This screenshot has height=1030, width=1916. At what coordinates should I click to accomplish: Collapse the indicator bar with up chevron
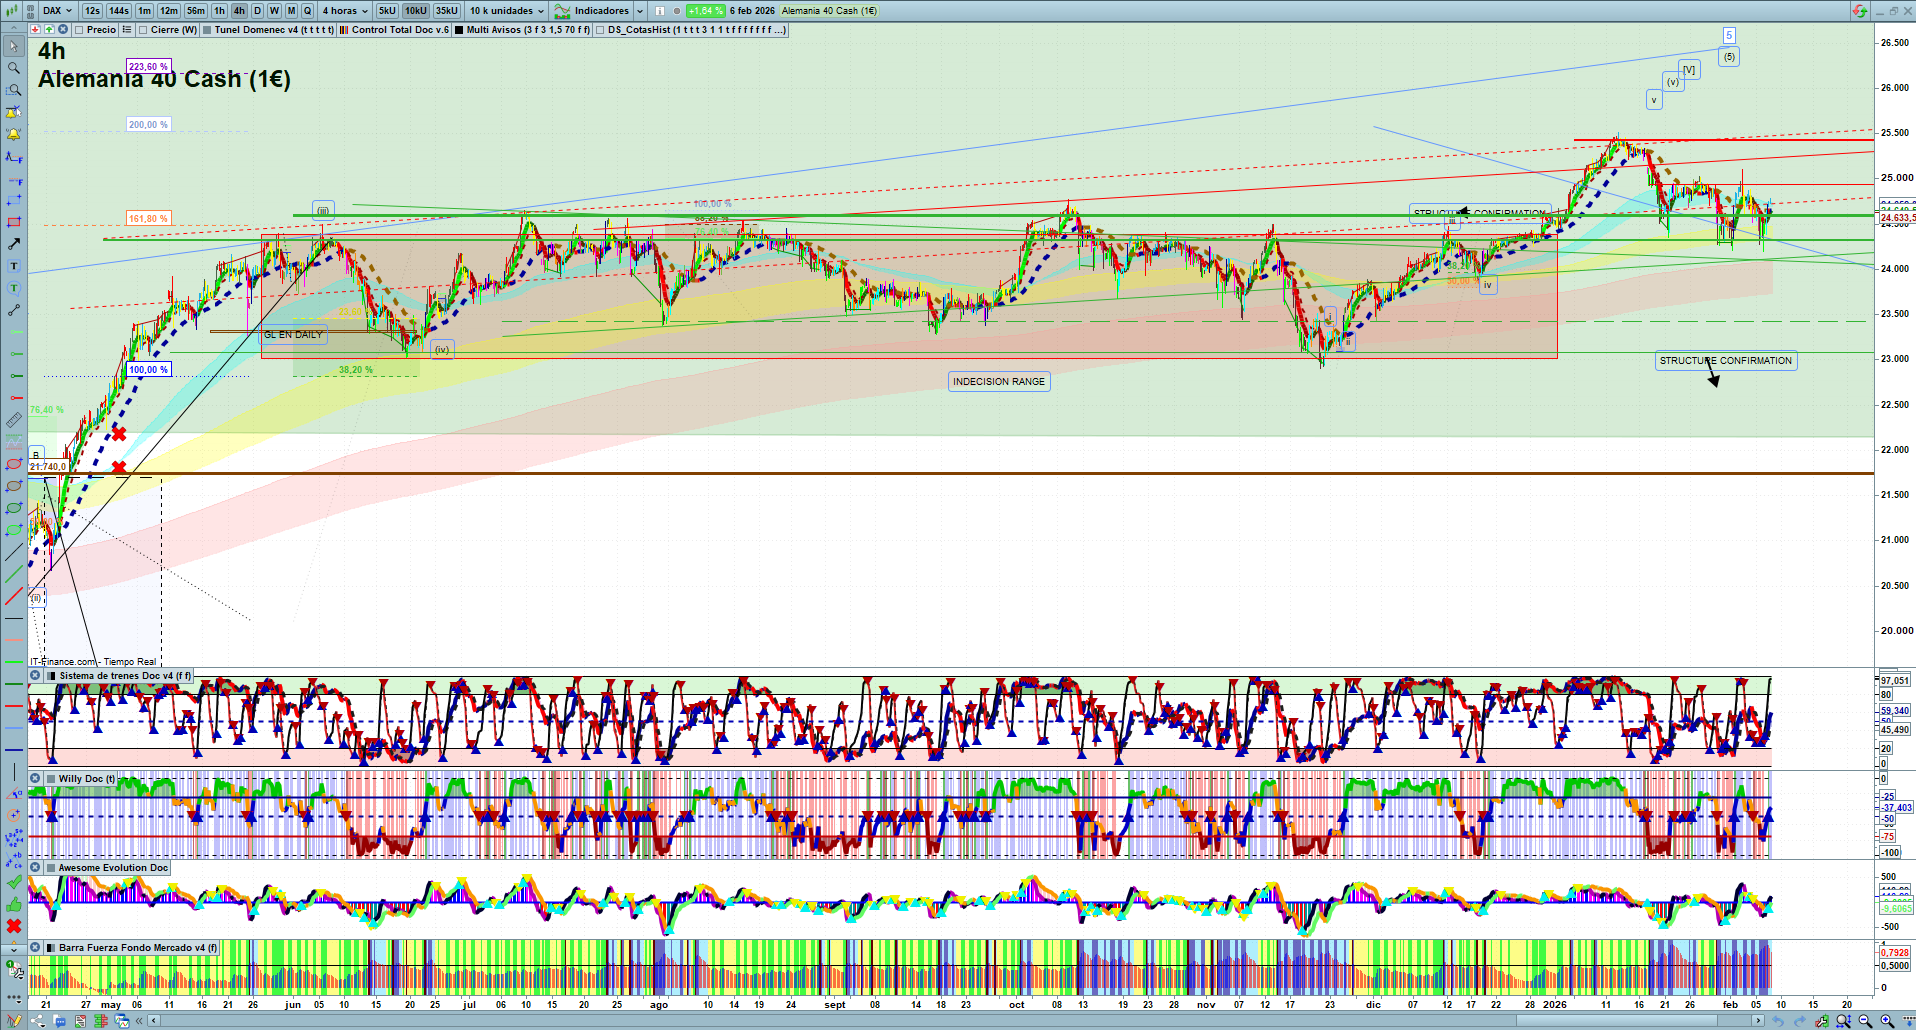point(14,30)
